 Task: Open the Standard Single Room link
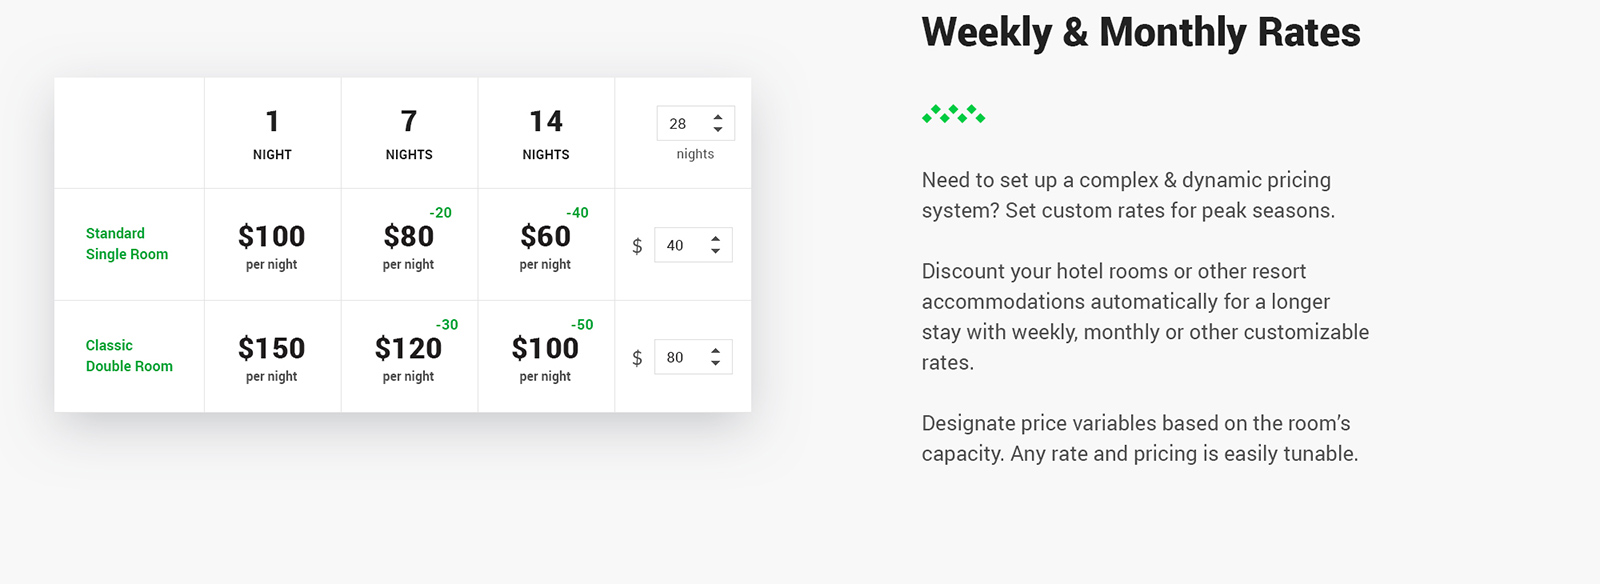coord(127,244)
